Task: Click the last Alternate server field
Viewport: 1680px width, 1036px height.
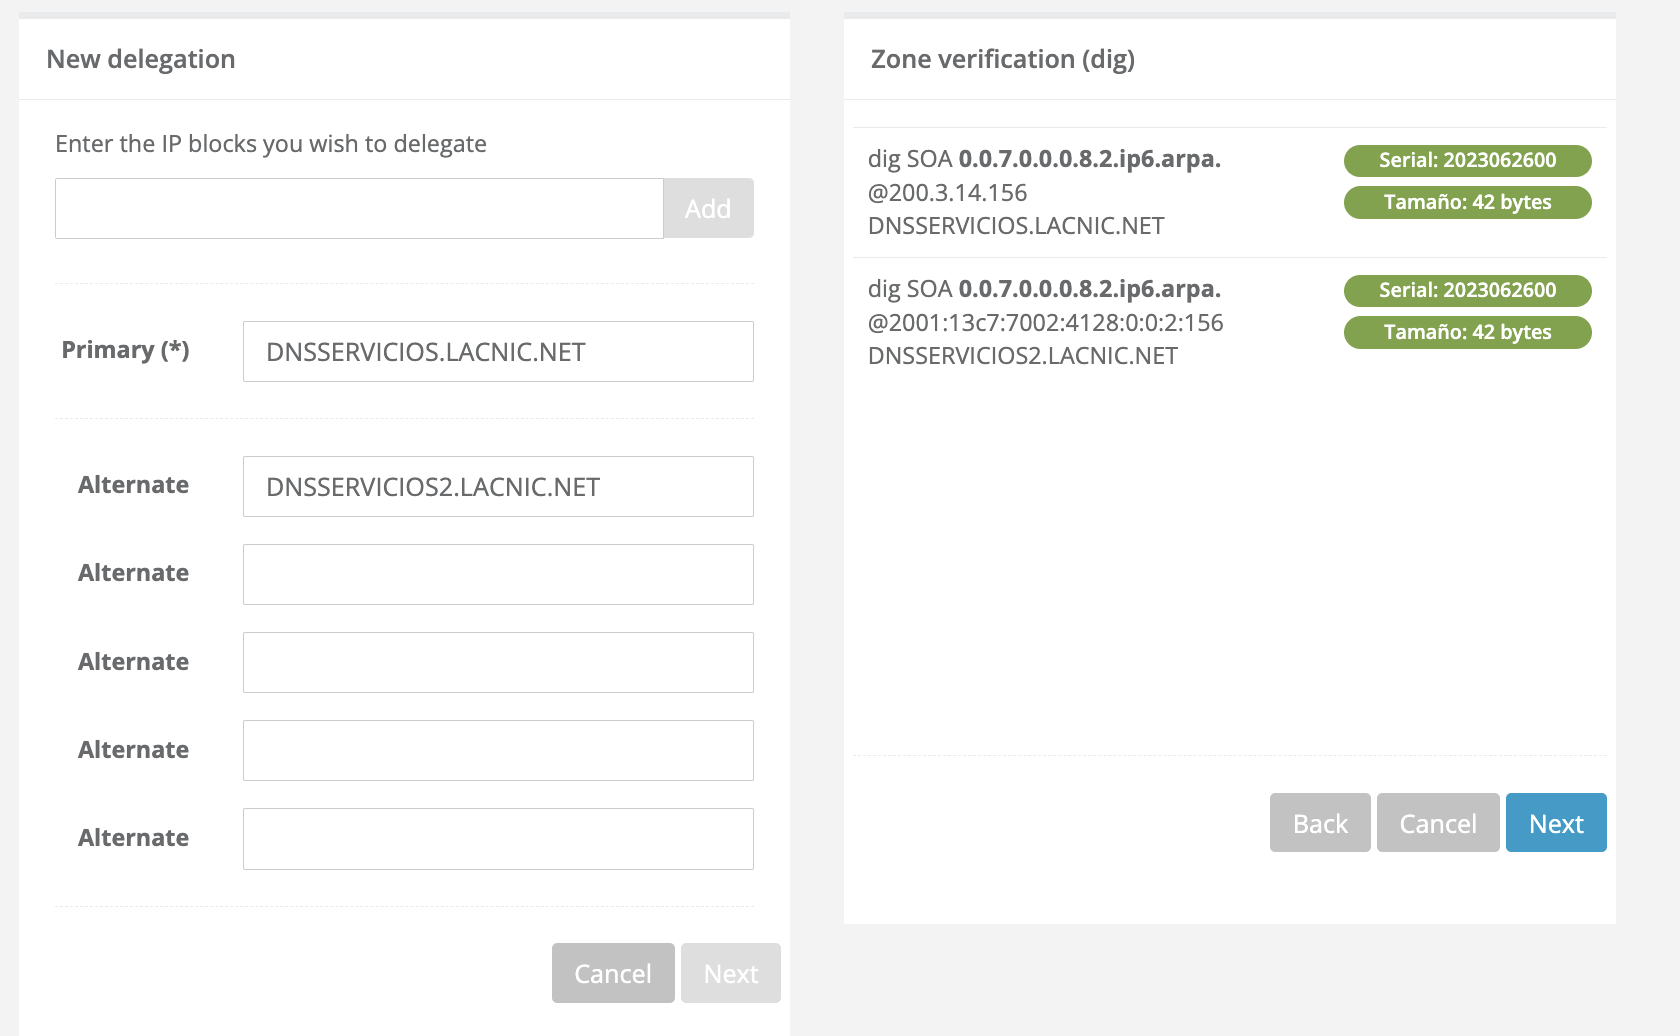Action: (497, 838)
